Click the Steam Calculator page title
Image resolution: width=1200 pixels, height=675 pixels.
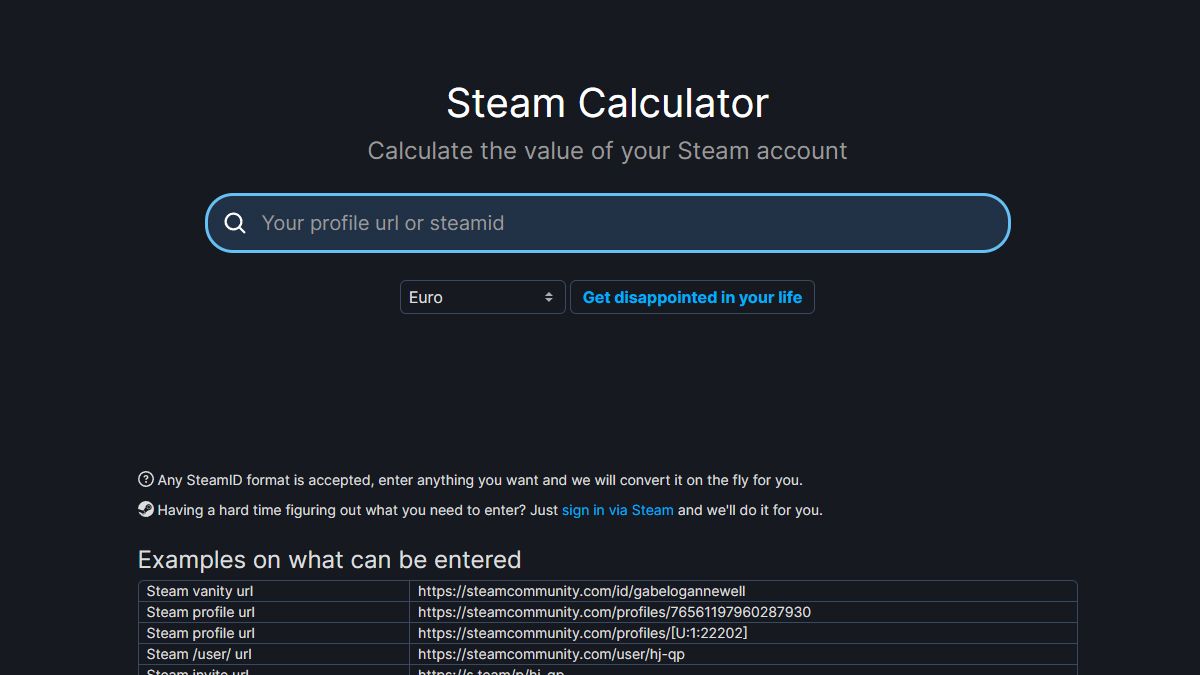tap(607, 103)
